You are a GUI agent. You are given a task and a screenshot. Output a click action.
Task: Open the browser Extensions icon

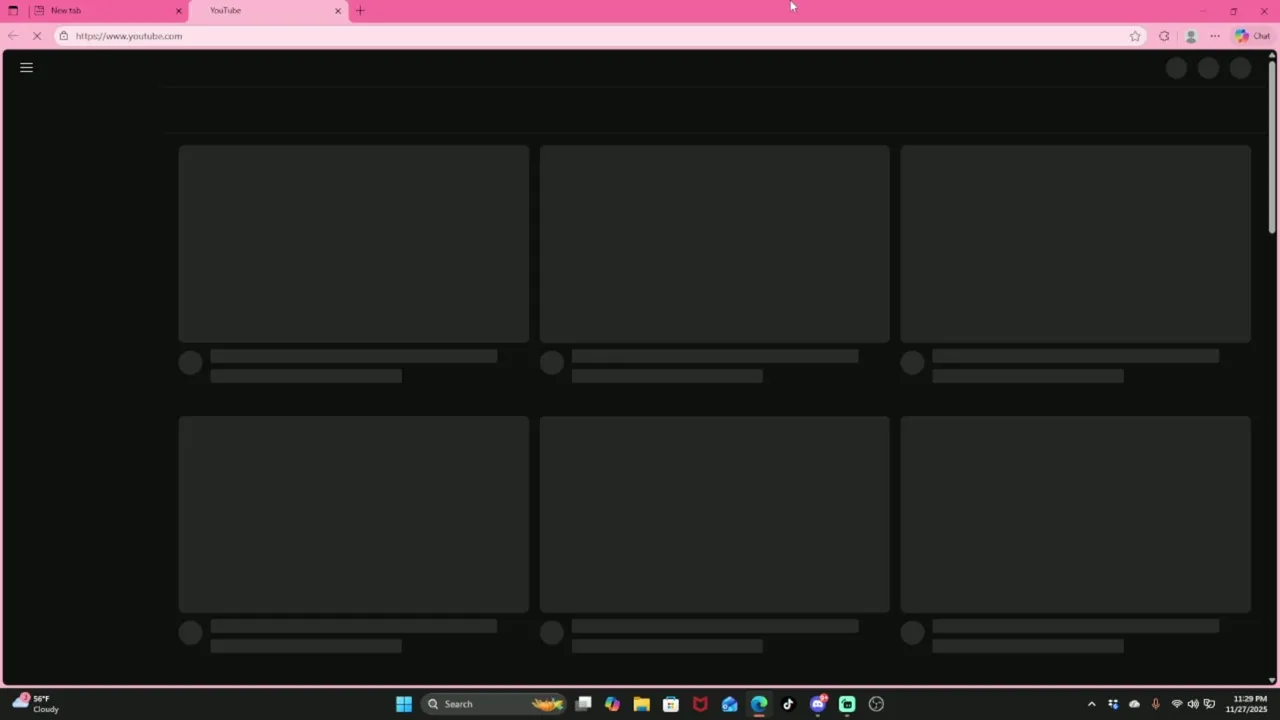1164,36
